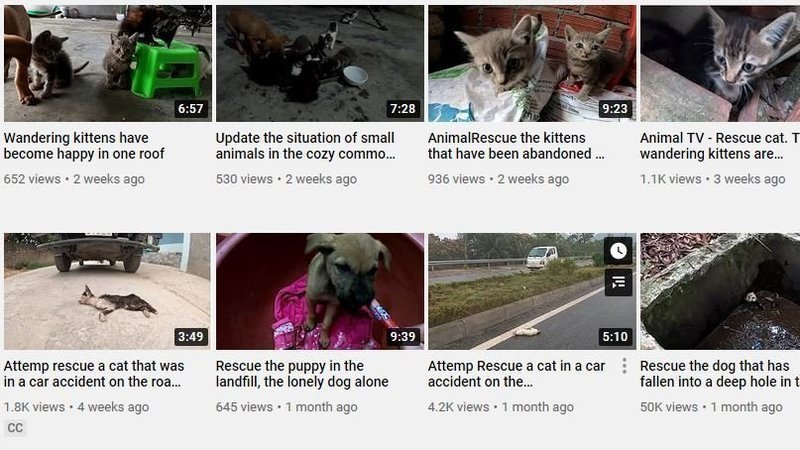The image size is (800, 450).
Task: Open 'Attemp Rescue a cat in a car' title
Action: [x=516, y=374]
